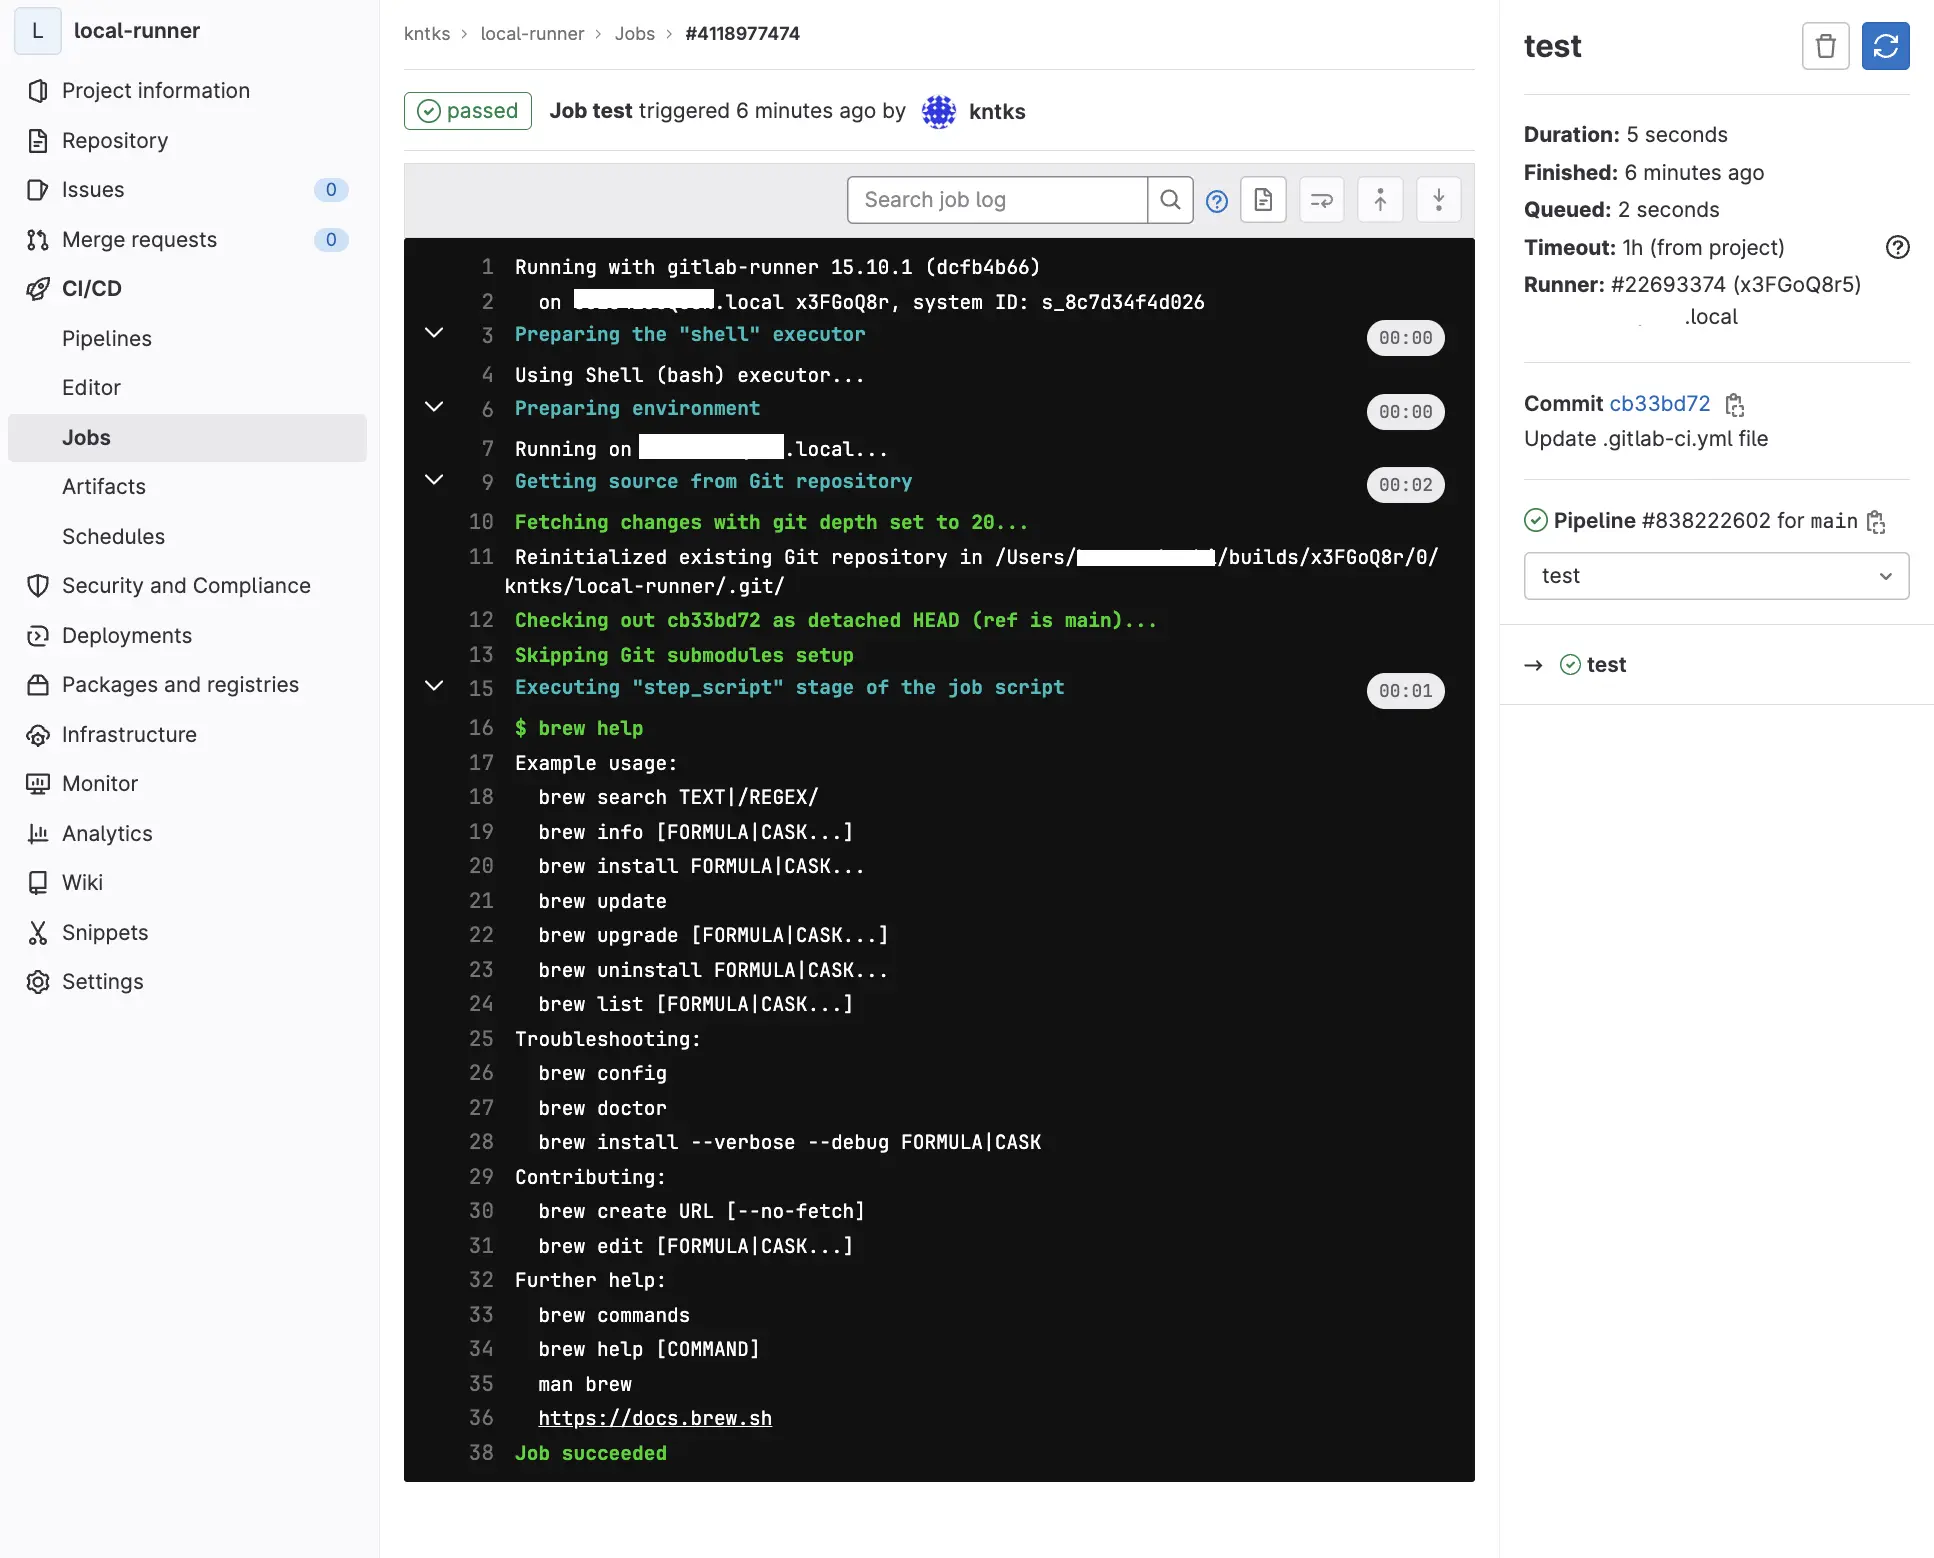Viewport: 1934px width, 1558px height.
Task: Click the Search job log field
Action: [x=997, y=200]
